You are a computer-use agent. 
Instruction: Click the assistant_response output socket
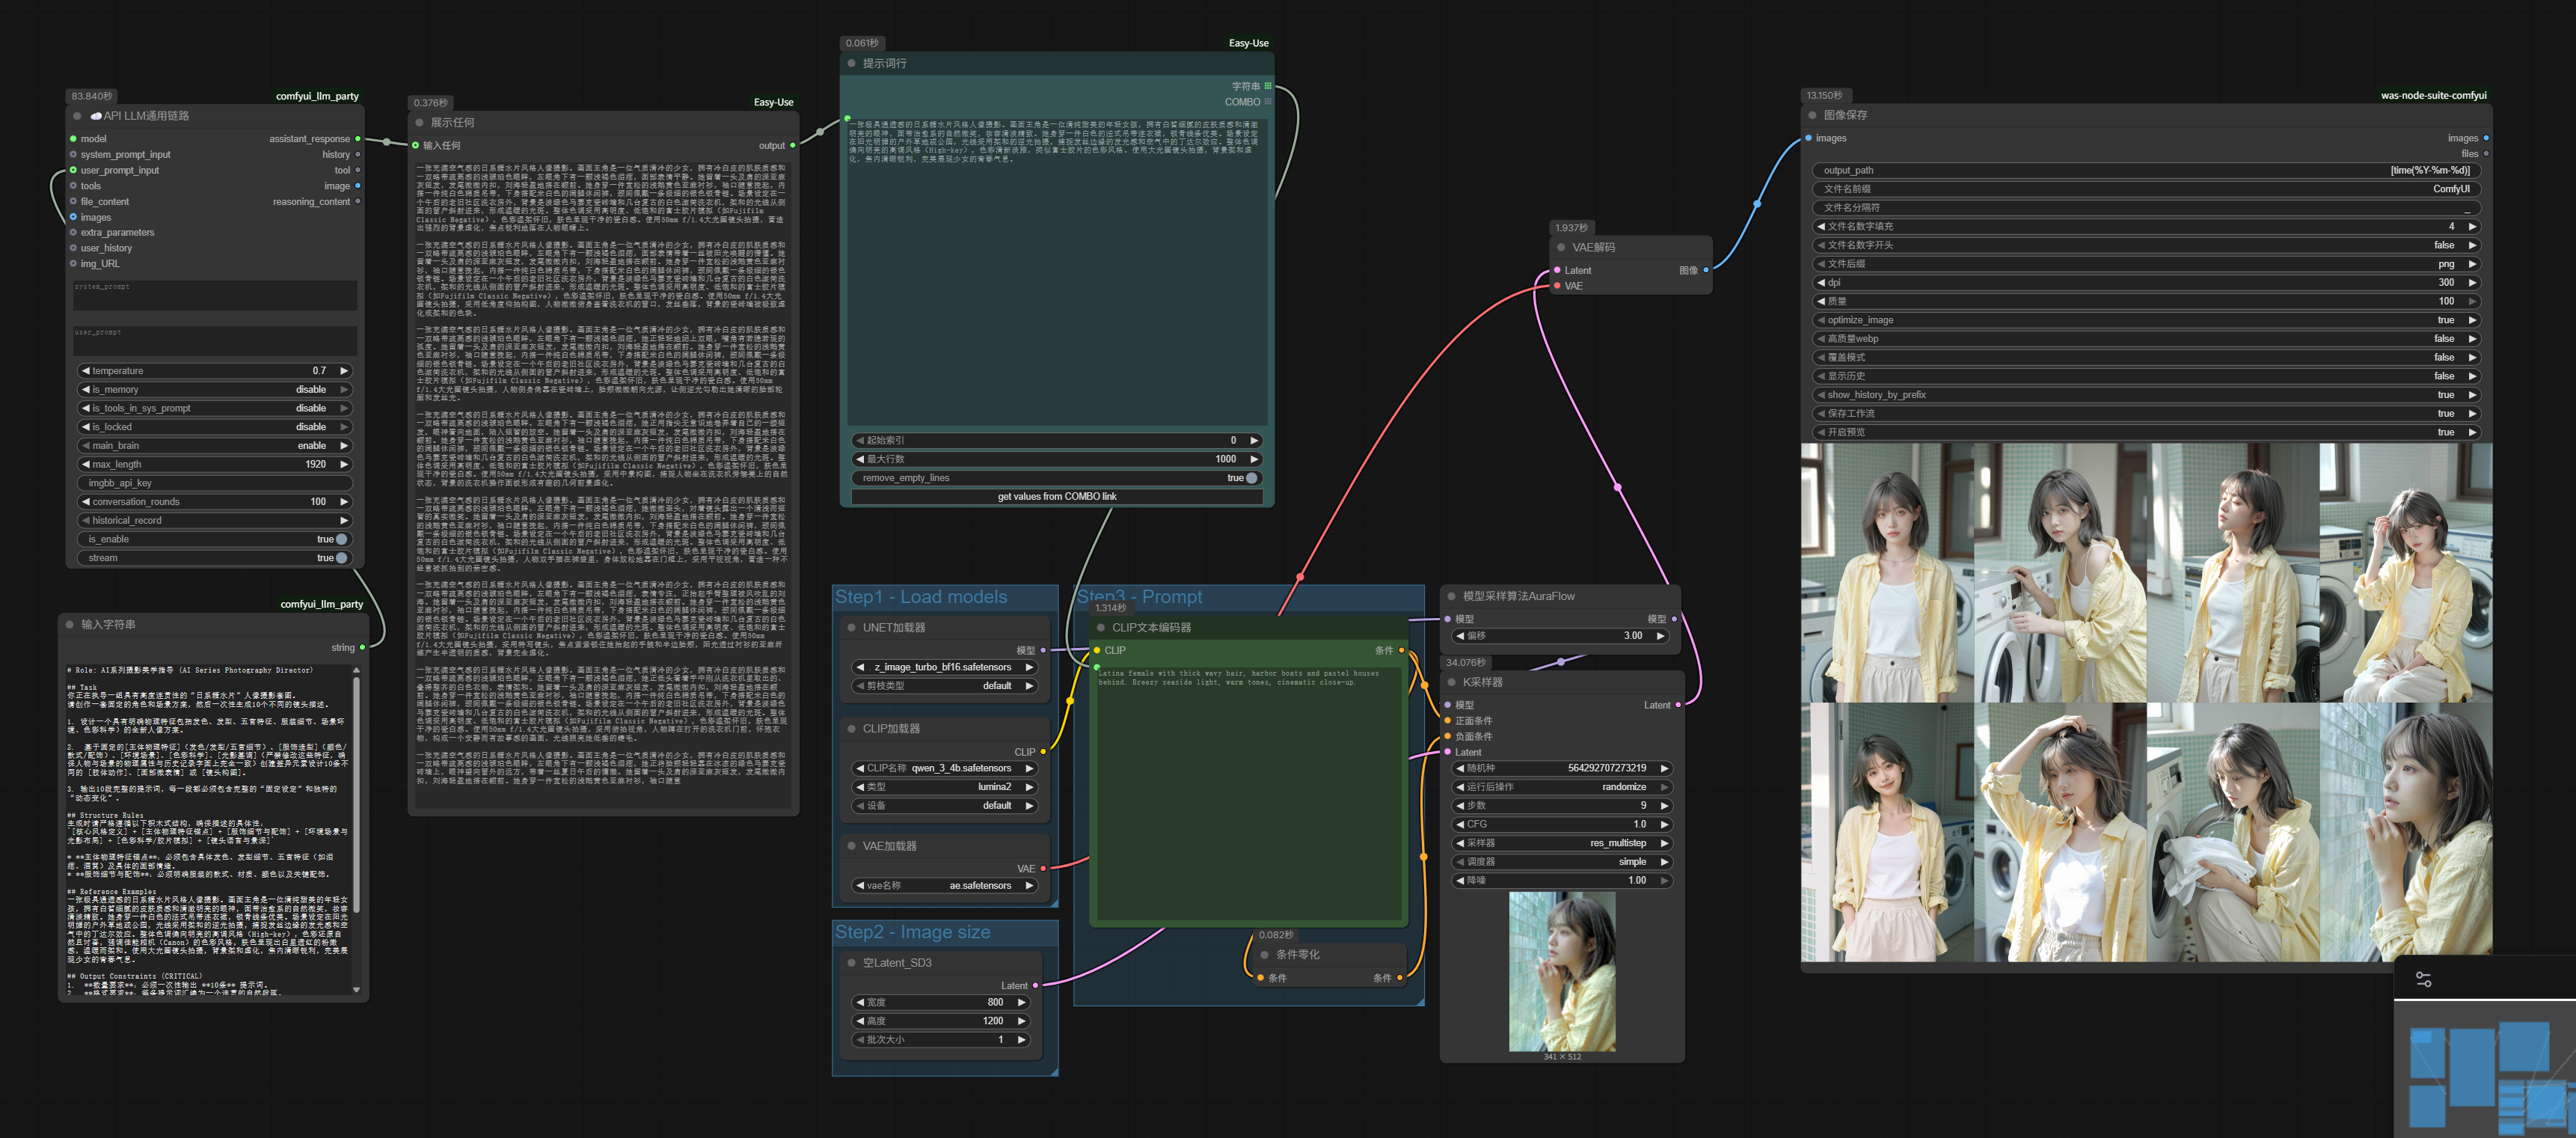point(358,139)
